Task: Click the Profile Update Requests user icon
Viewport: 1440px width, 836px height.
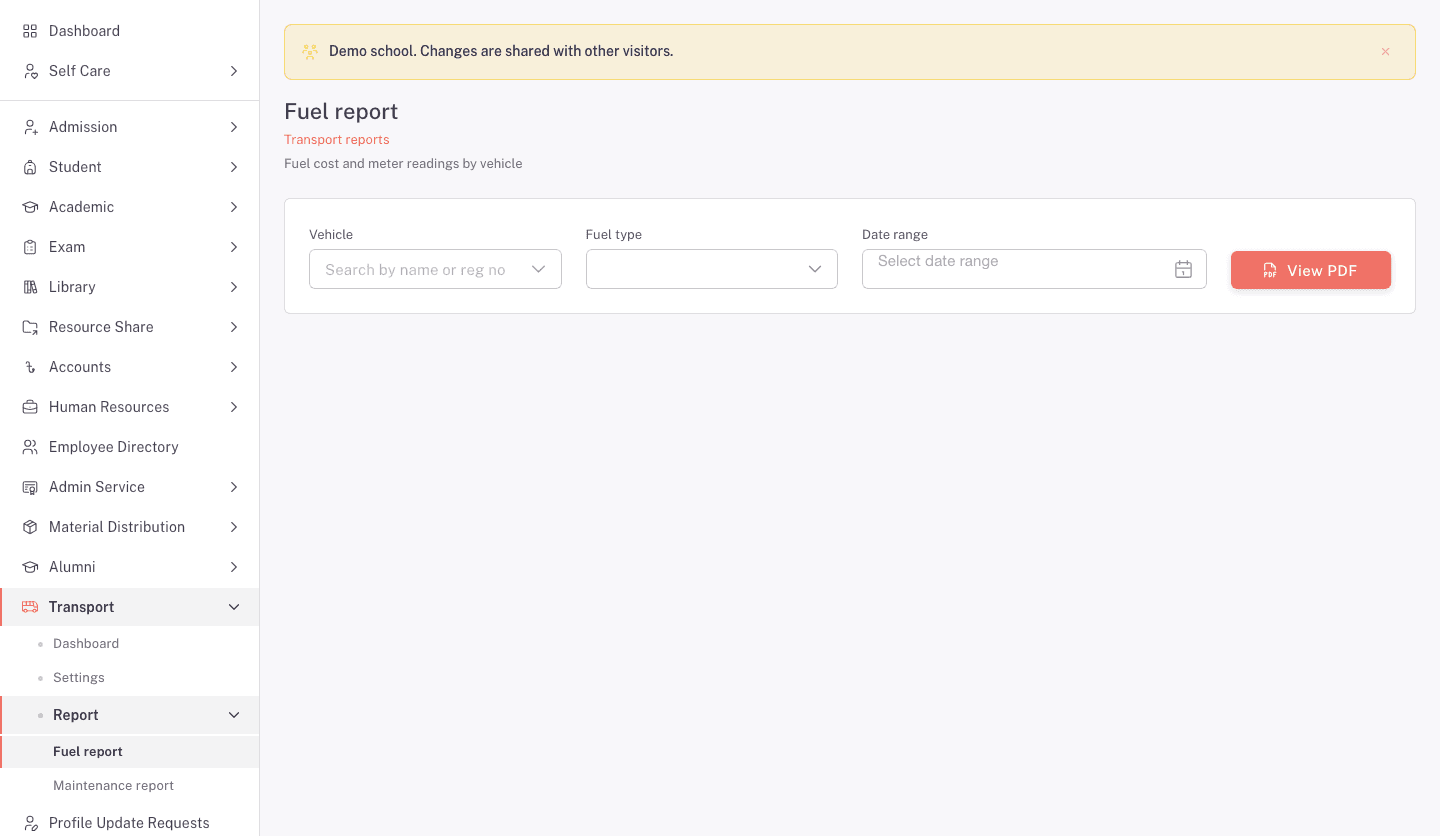Action: tap(30, 823)
